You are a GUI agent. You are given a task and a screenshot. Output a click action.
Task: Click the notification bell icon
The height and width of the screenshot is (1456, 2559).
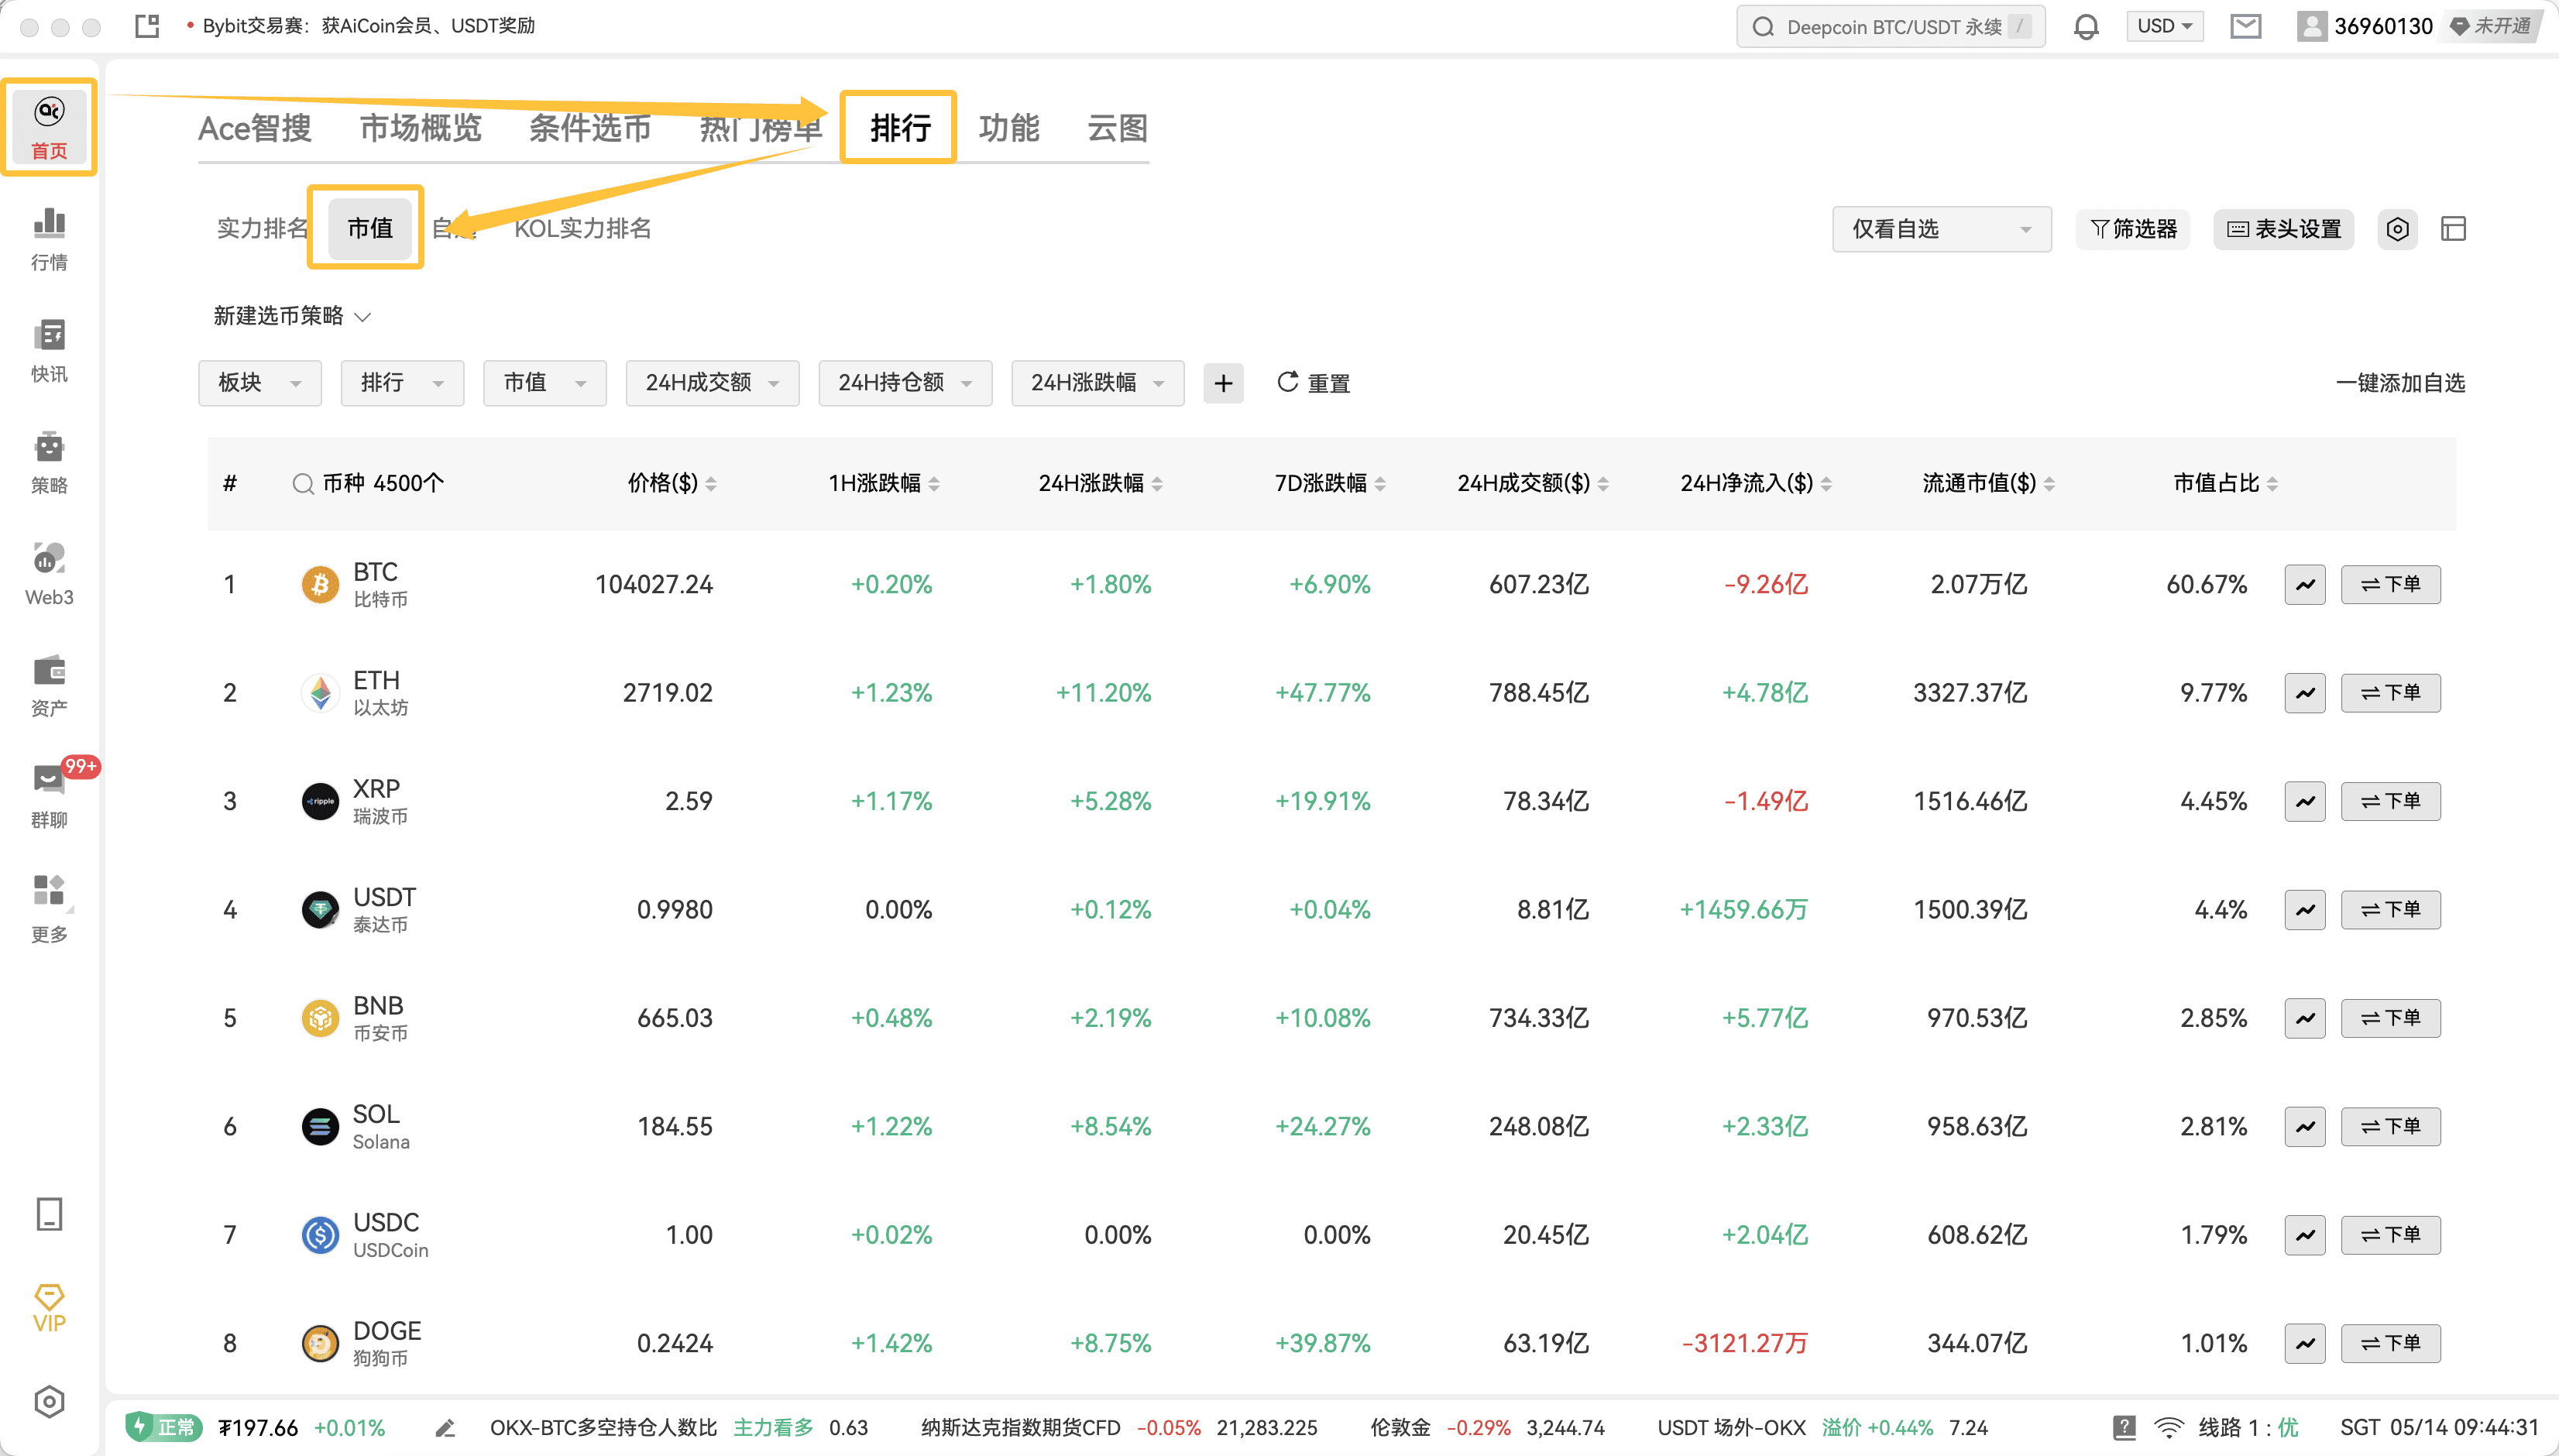click(2086, 26)
